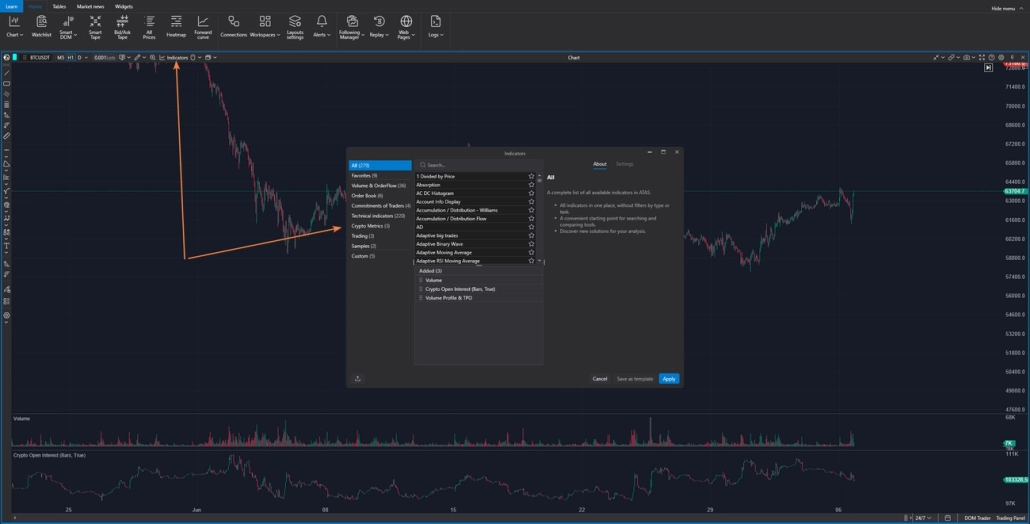Select the Text drawing tool in left sidebar
Viewport: 1030px width, 524px height.
[7, 246]
